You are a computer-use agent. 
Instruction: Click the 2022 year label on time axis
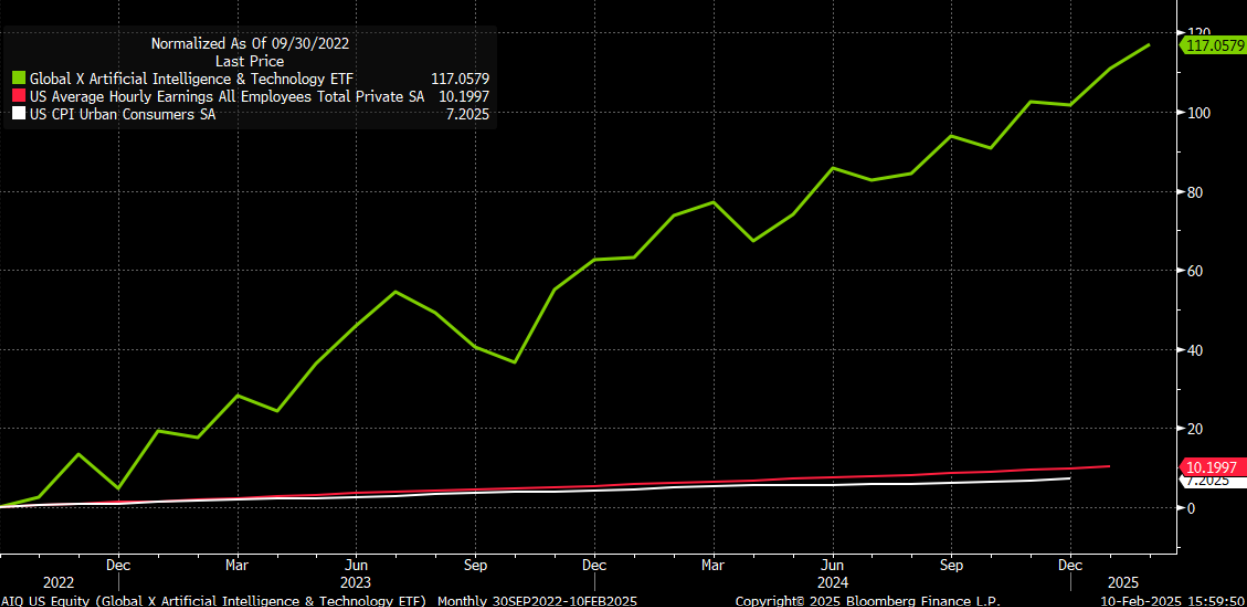click(58, 582)
